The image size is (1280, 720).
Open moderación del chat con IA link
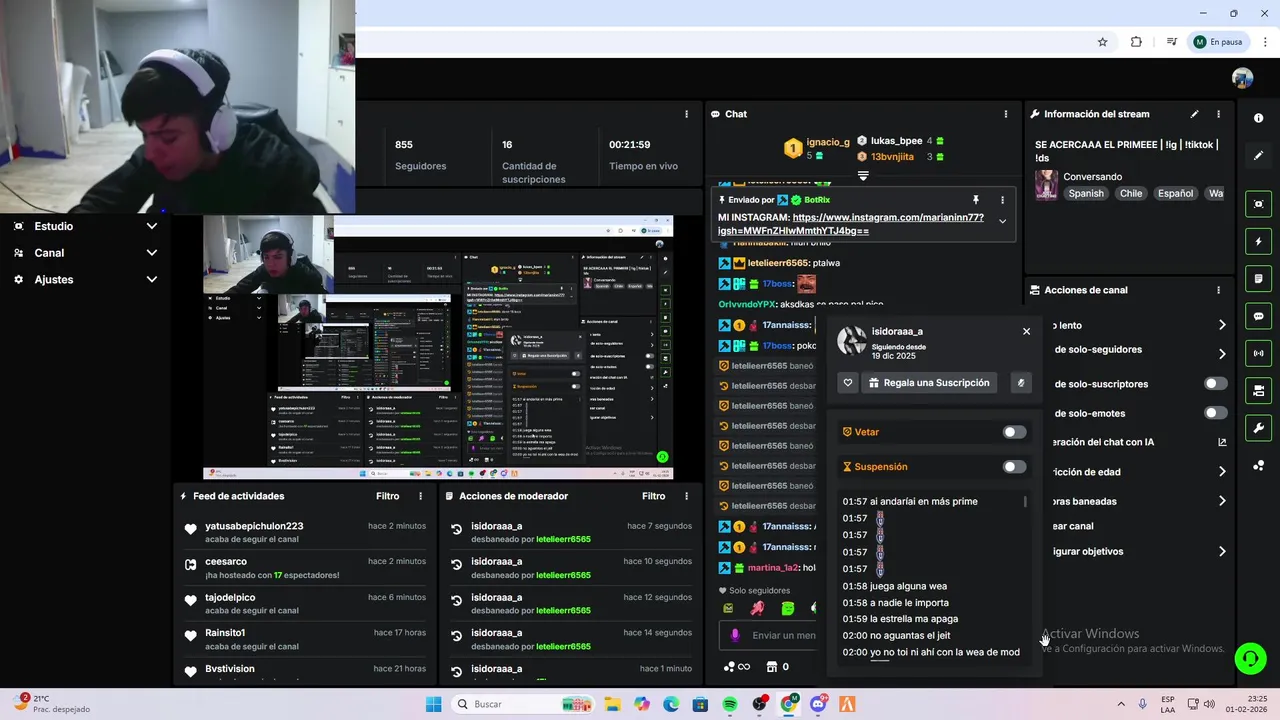coord(1222,442)
